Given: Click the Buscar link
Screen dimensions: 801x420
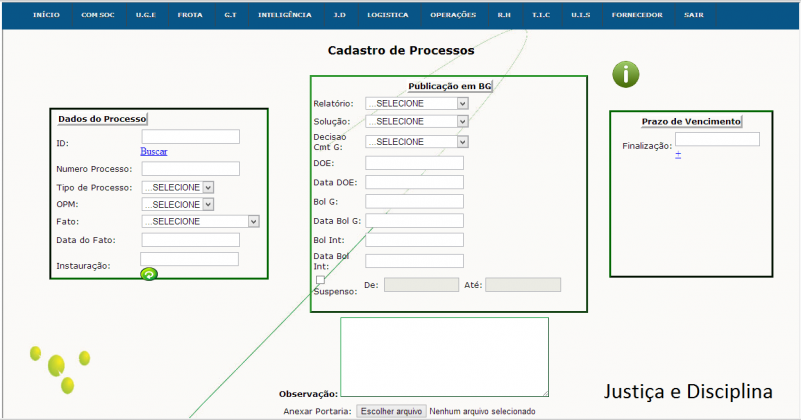Looking at the screenshot, I should pos(154,152).
